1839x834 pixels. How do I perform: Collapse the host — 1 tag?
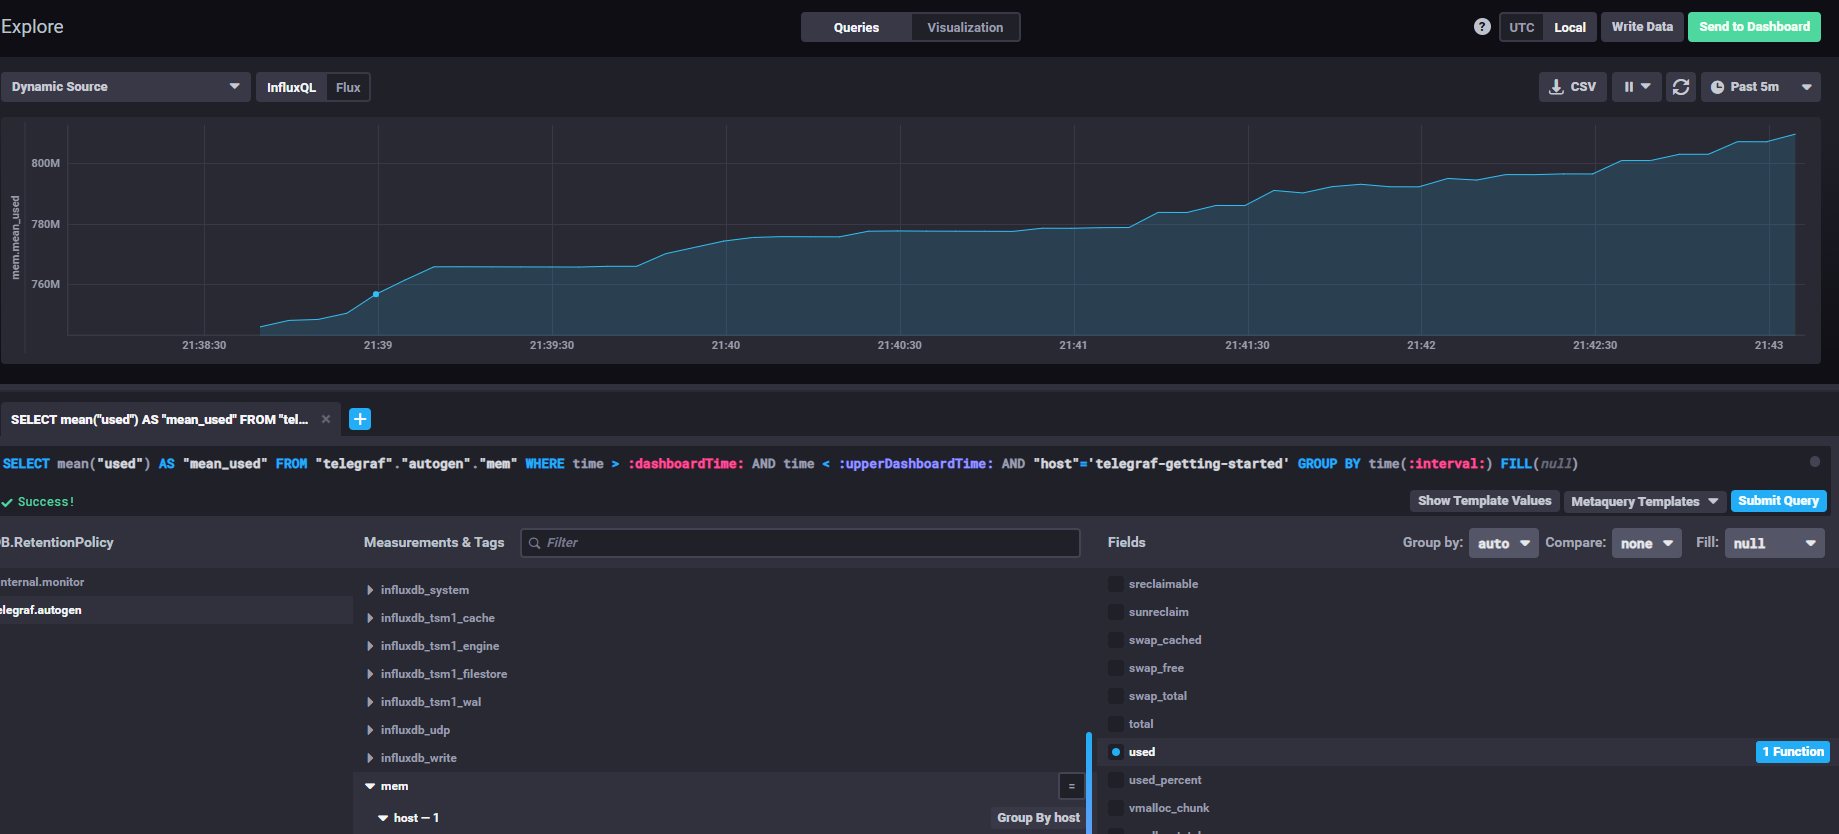(x=383, y=818)
